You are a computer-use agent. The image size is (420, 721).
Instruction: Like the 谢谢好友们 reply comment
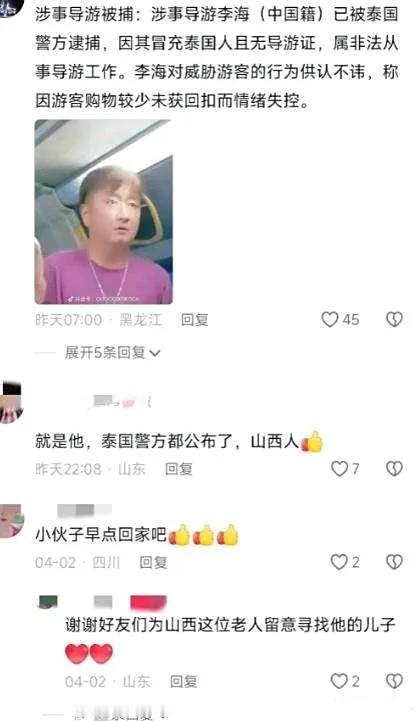pos(339,681)
